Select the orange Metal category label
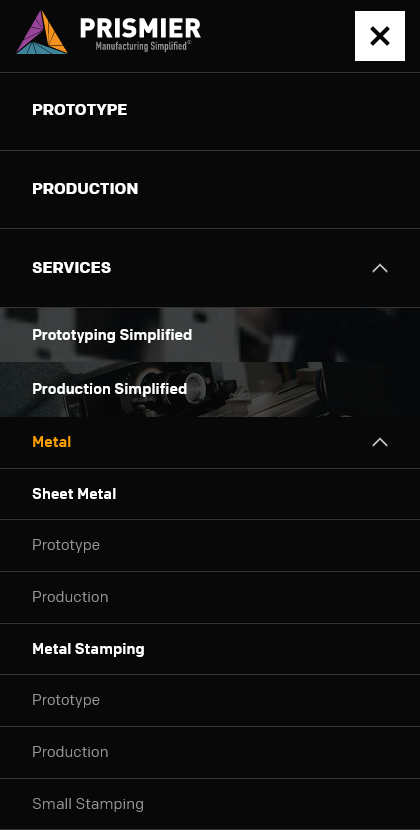Viewport: 420px width, 830px height. (x=51, y=442)
